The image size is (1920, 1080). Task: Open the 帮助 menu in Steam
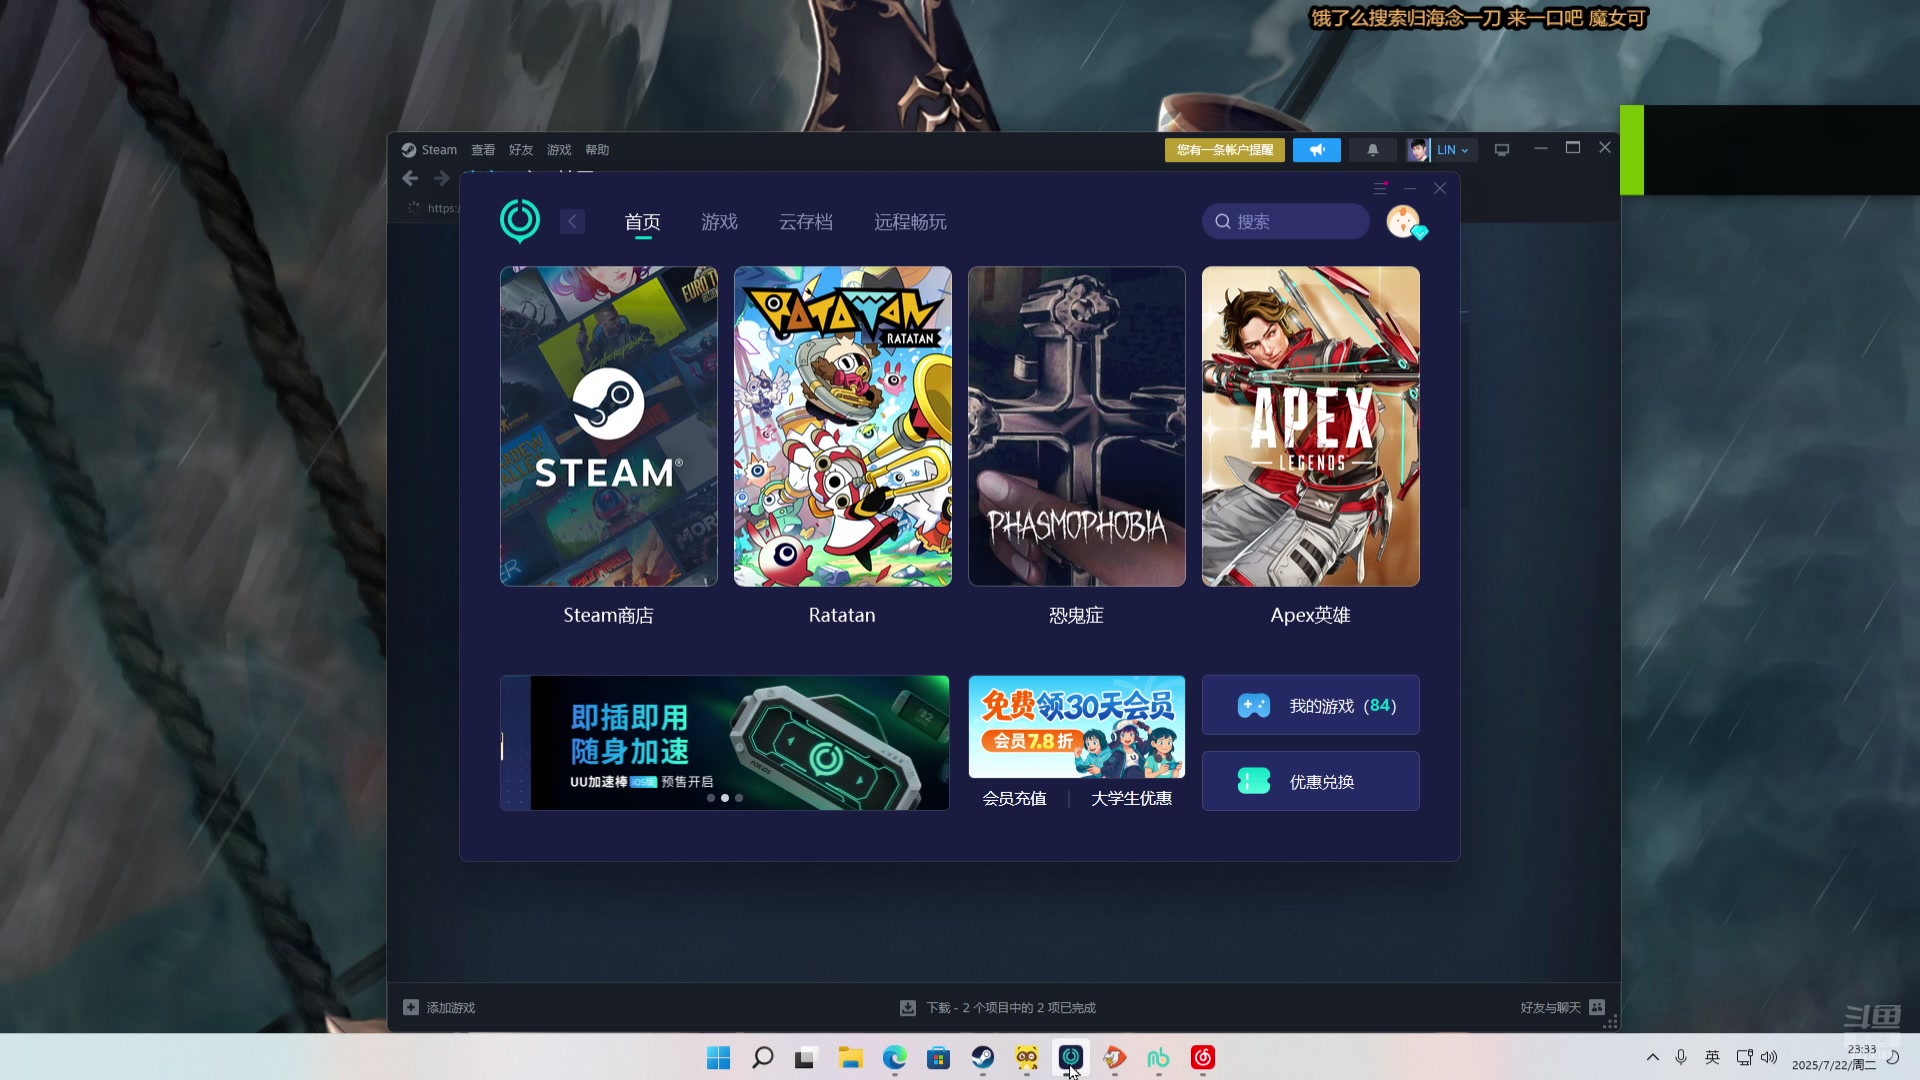tap(597, 150)
